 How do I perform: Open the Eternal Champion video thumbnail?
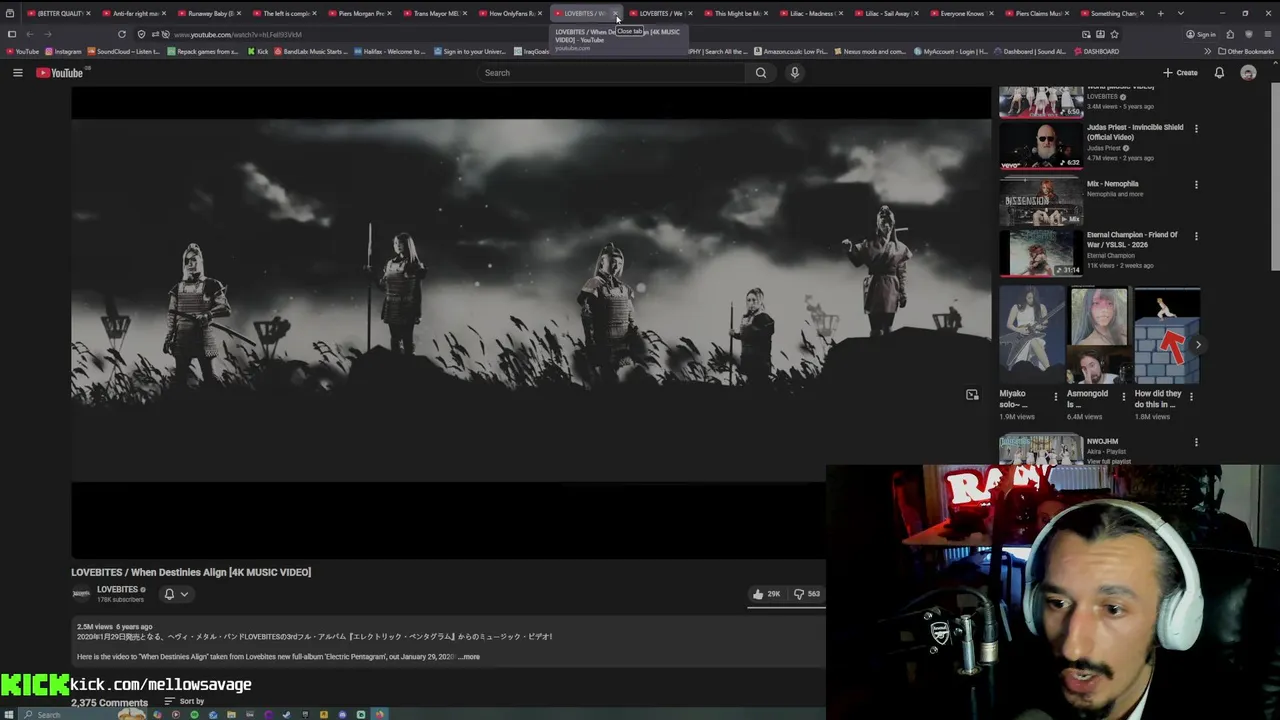1041,253
